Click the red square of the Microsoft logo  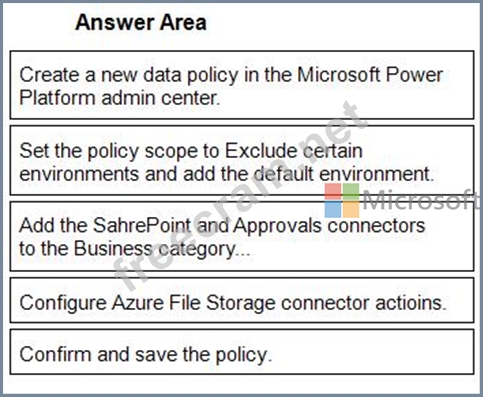click(x=333, y=191)
